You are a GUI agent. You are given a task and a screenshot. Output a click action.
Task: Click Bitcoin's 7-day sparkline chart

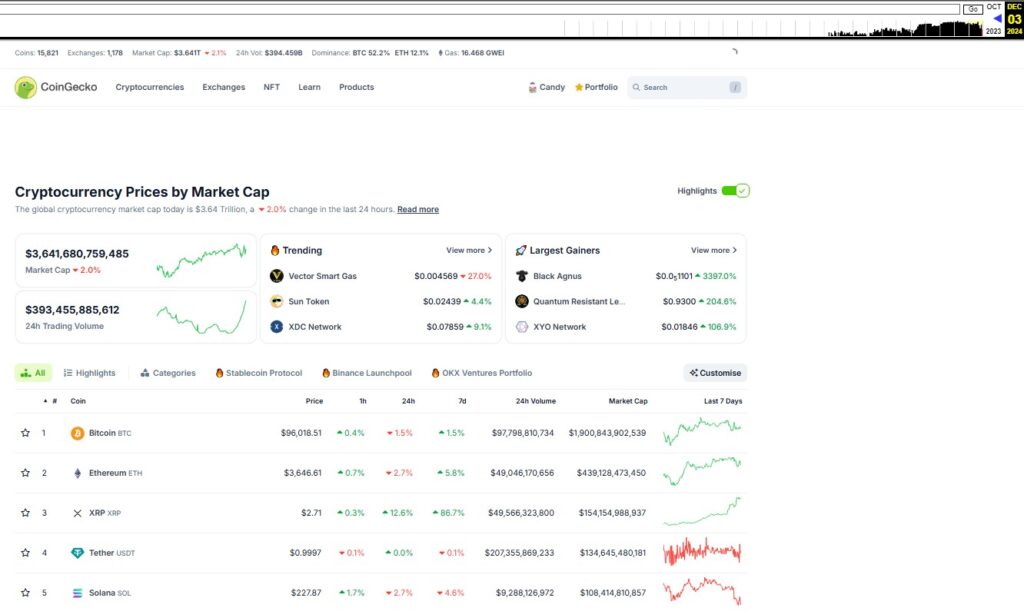(x=702, y=431)
